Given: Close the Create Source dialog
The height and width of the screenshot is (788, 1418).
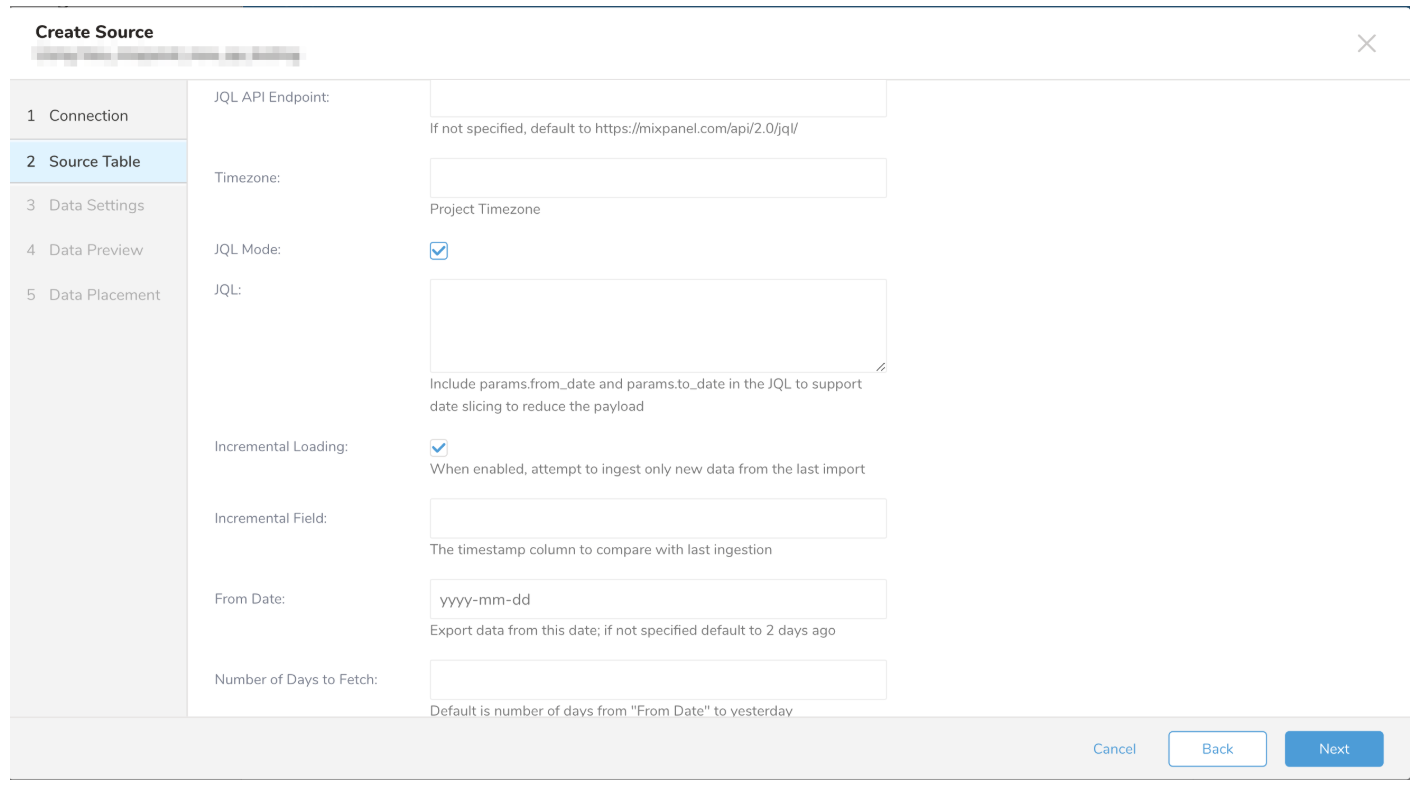Looking at the screenshot, I should coord(1366,43).
